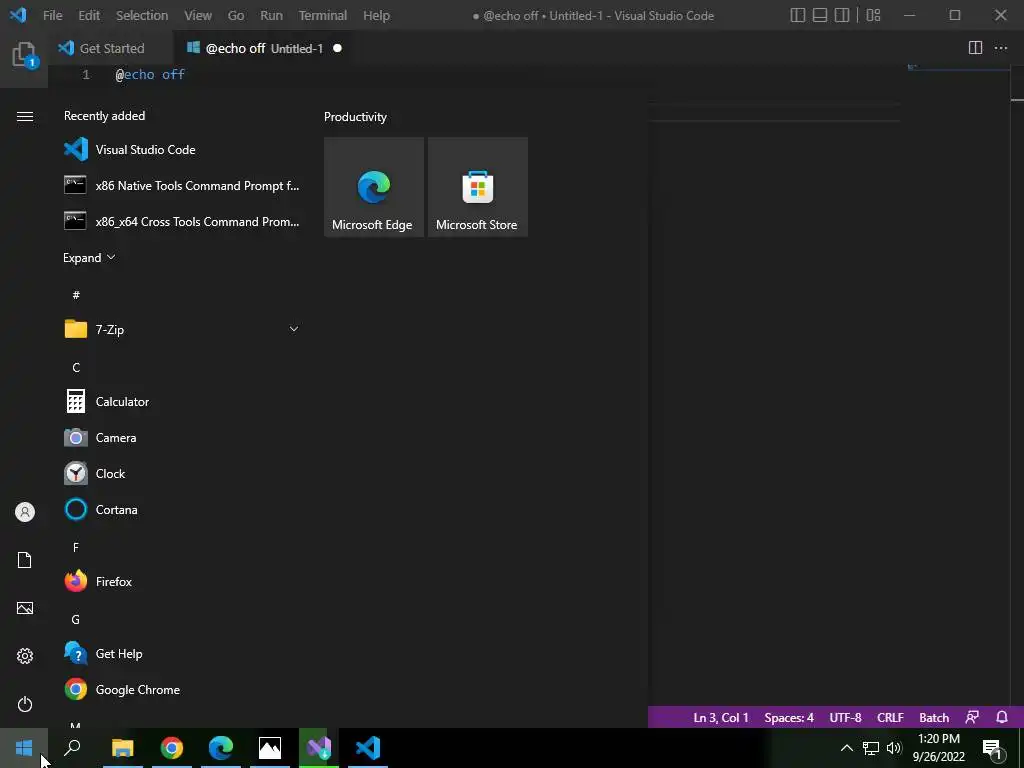This screenshot has height=768, width=1024.
Task: Expand the Recently added list
Action: click(89, 257)
